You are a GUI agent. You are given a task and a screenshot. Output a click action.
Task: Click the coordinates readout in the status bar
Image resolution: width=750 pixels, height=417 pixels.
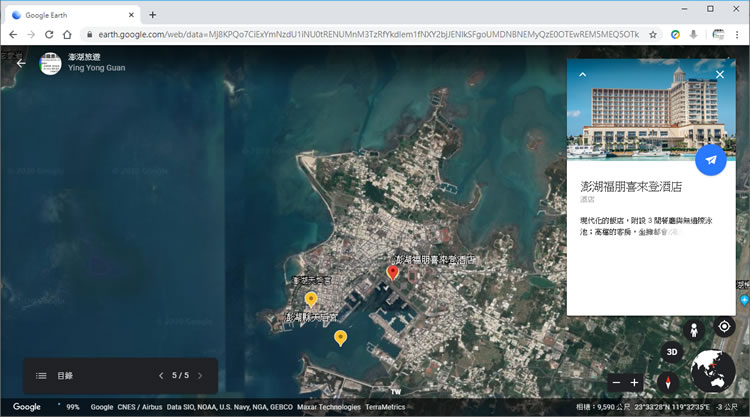click(x=672, y=407)
